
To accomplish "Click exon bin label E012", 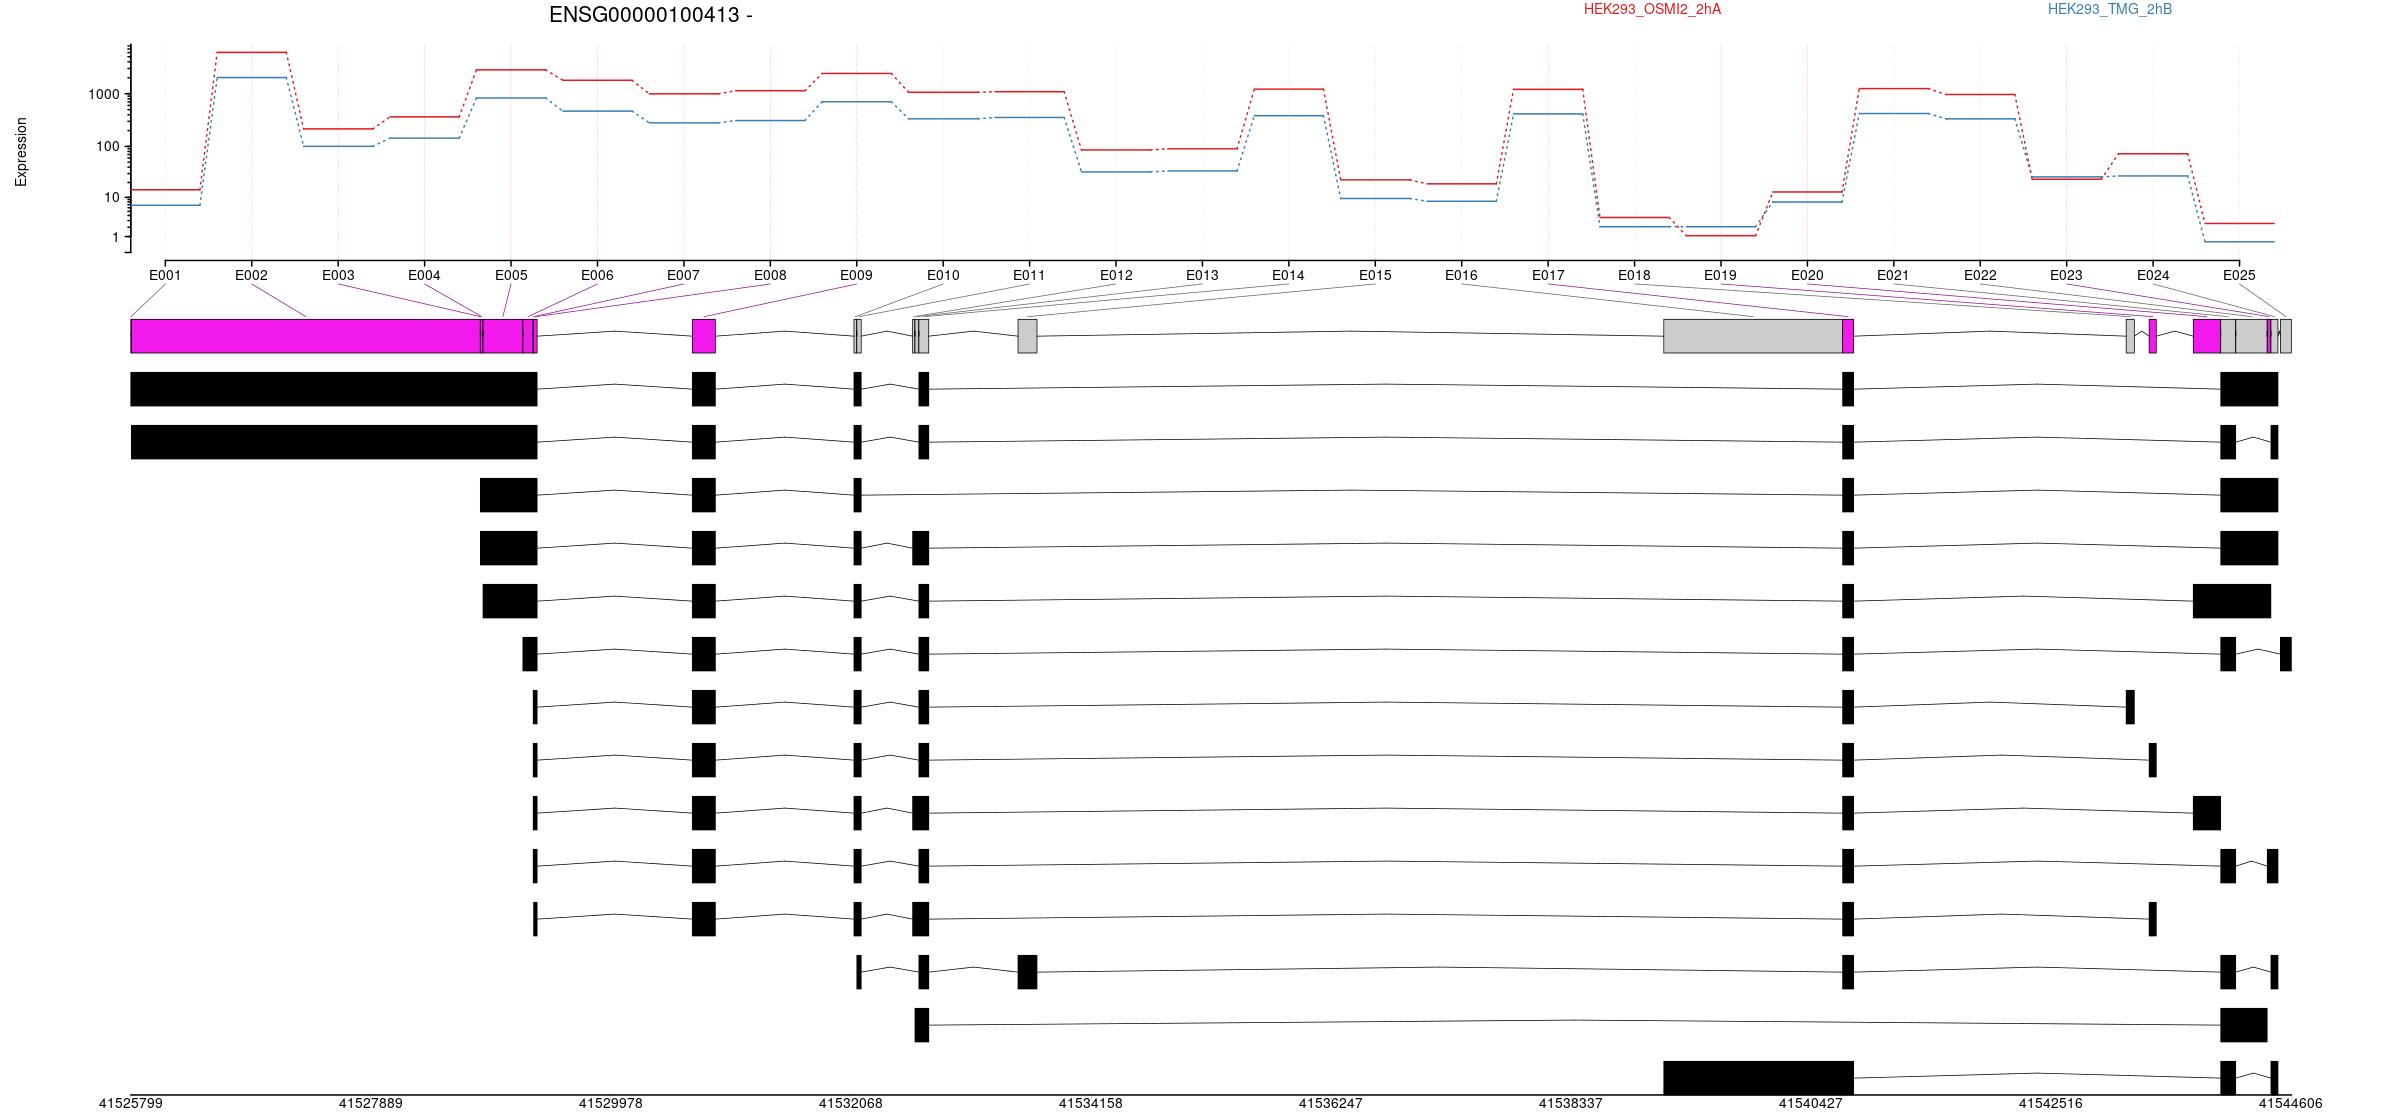I will (1116, 275).
